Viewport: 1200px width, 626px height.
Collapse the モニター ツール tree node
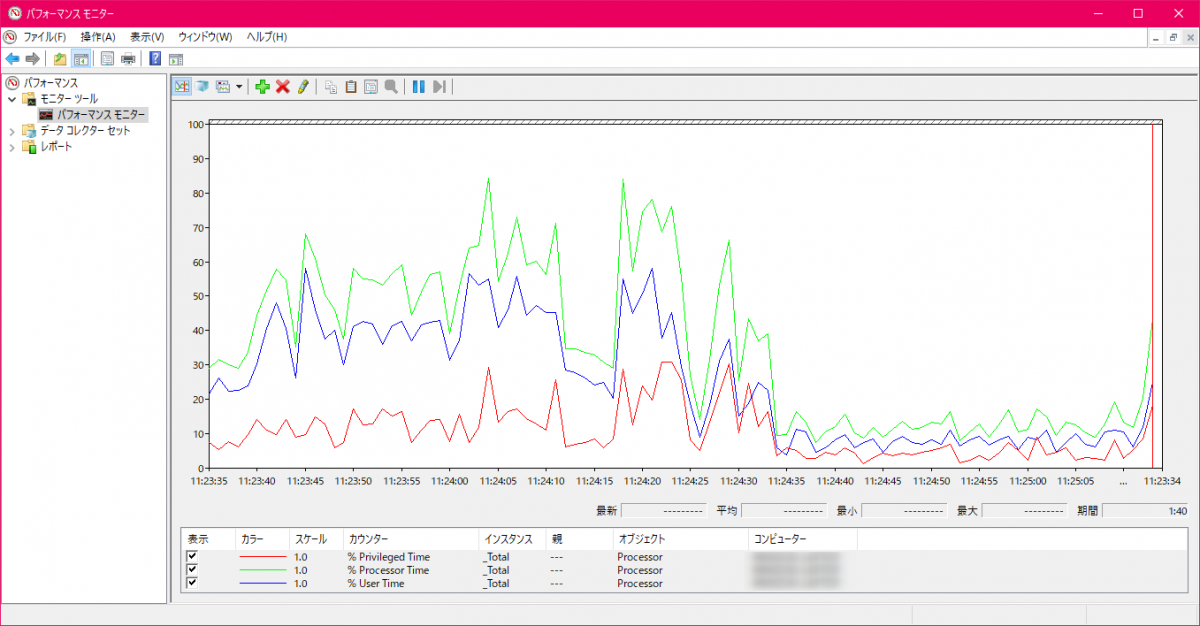[x=12, y=99]
